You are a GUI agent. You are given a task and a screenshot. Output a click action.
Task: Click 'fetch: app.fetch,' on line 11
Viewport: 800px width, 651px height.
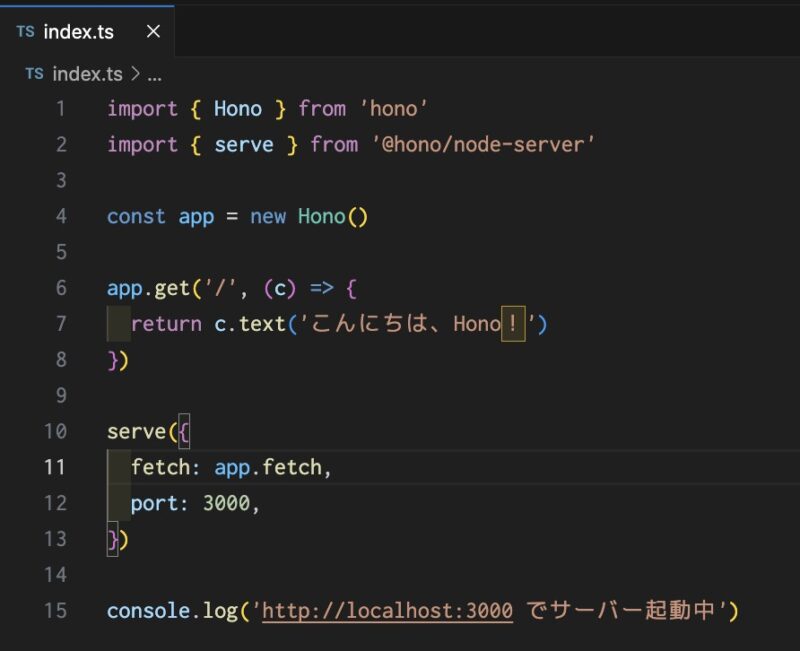pyautogui.click(x=231, y=467)
